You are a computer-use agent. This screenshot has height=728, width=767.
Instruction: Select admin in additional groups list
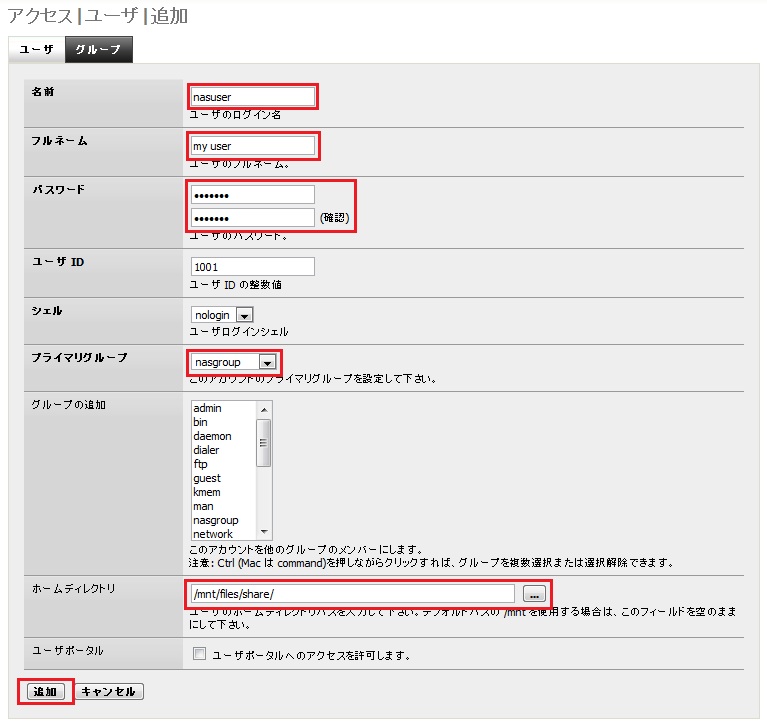(x=208, y=408)
